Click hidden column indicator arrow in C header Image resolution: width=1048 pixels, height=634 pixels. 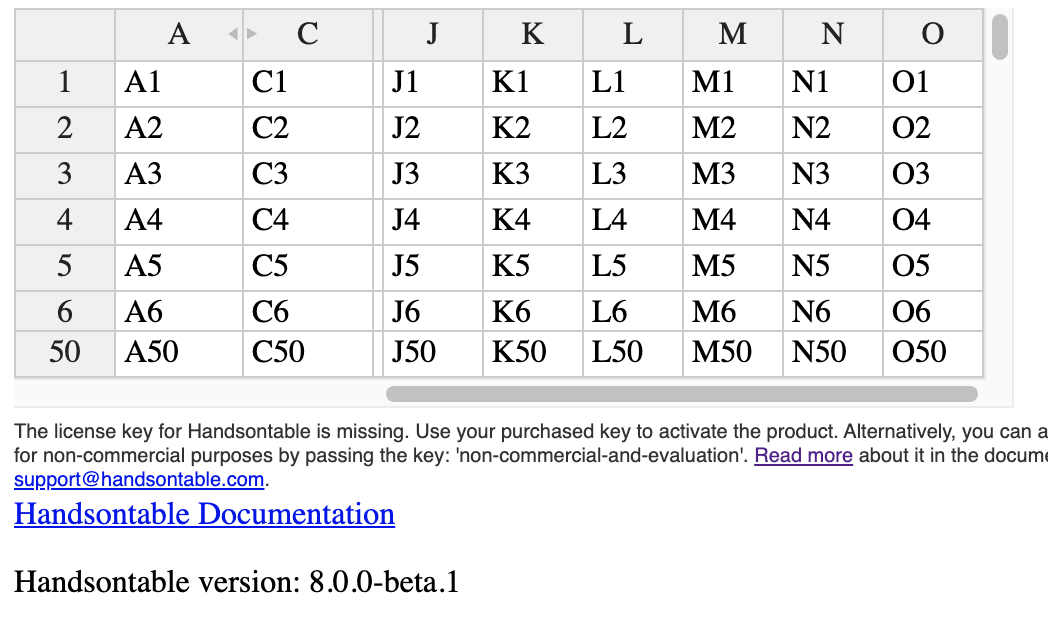(x=252, y=35)
